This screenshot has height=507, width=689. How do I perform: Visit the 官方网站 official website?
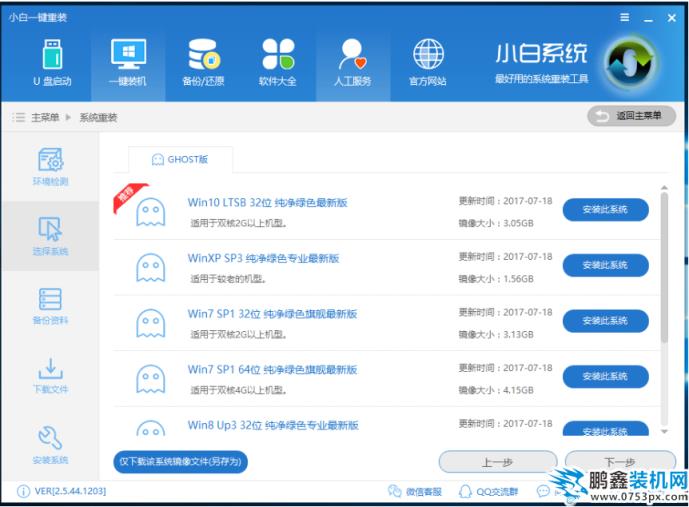[x=428, y=63]
